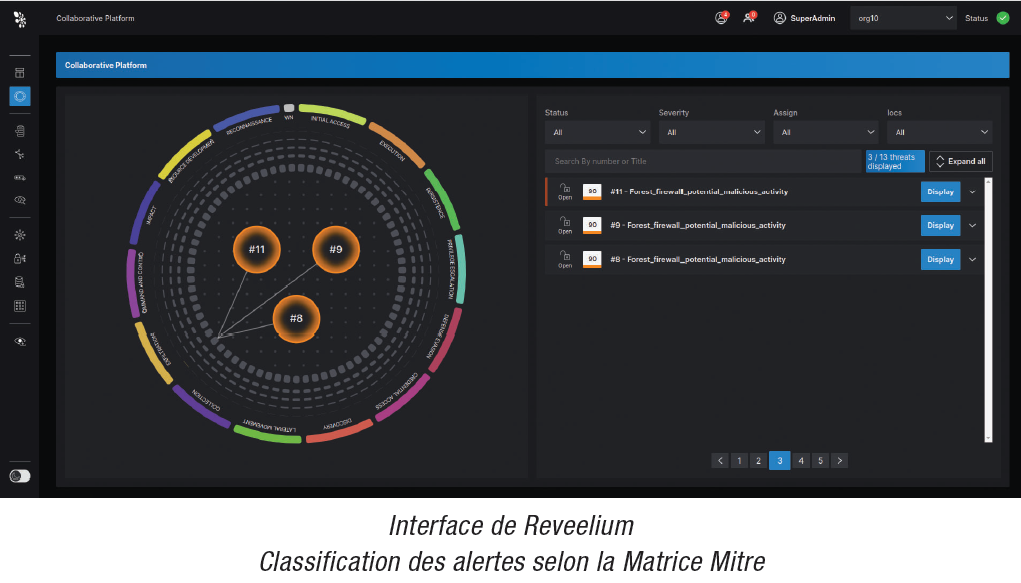
Task: Open the key-like icon below branching icon
Action: (20, 177)
